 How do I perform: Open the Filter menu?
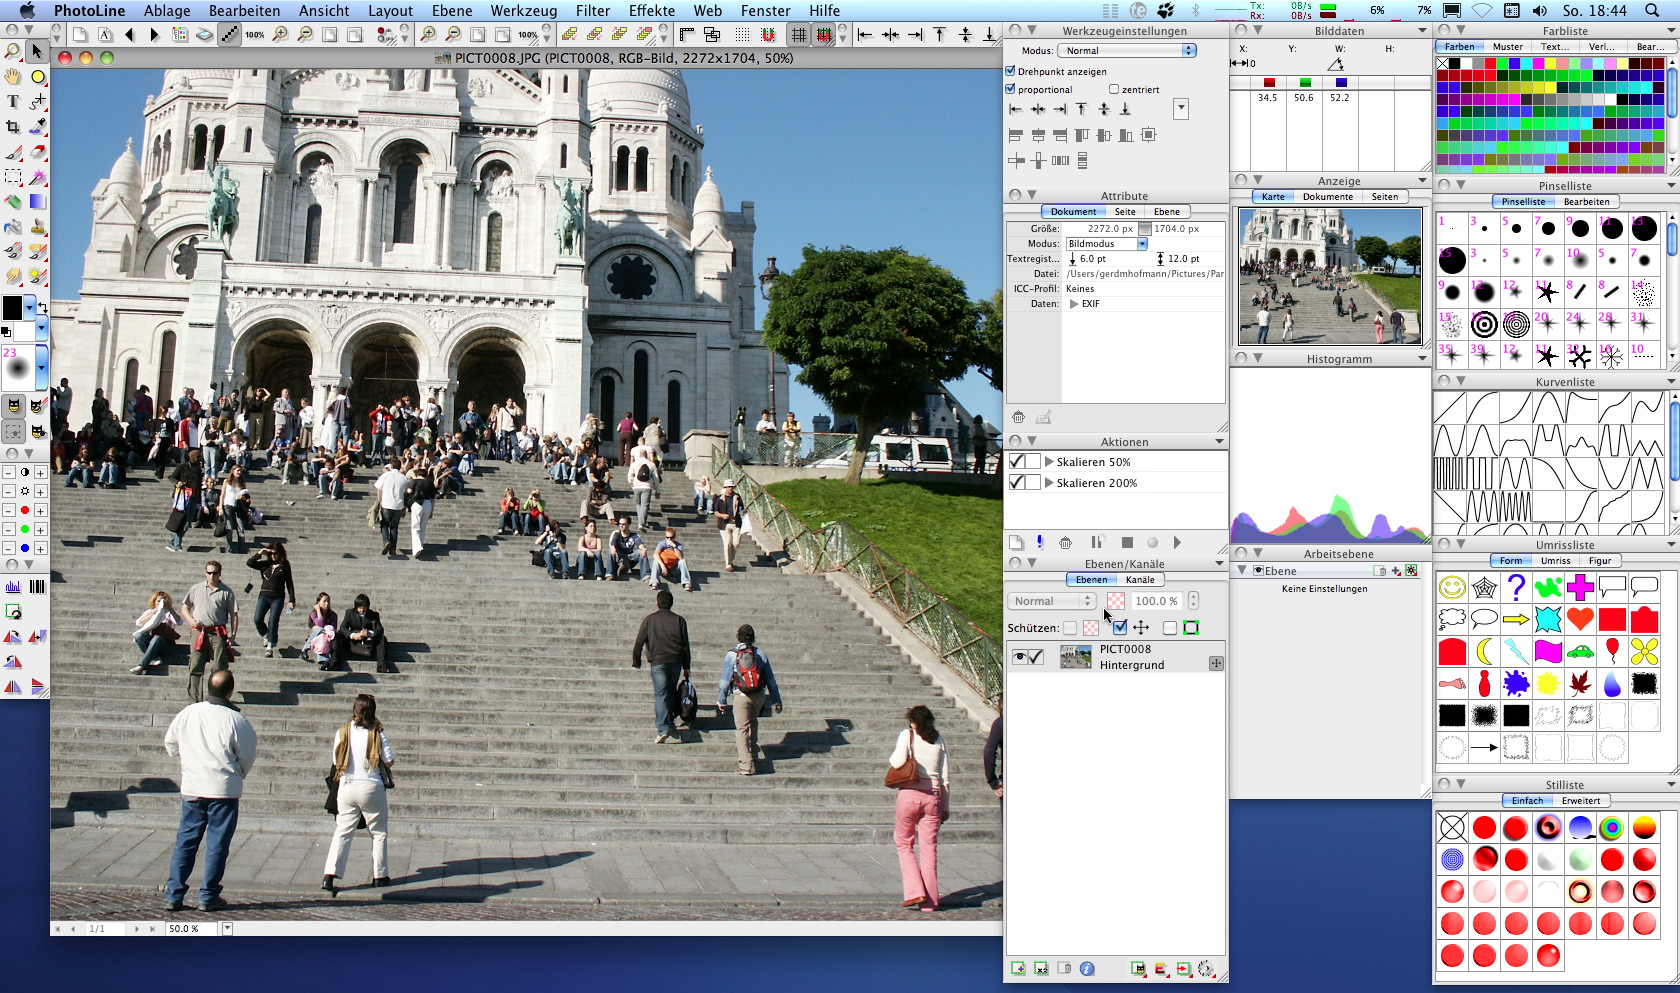[593, 10]
